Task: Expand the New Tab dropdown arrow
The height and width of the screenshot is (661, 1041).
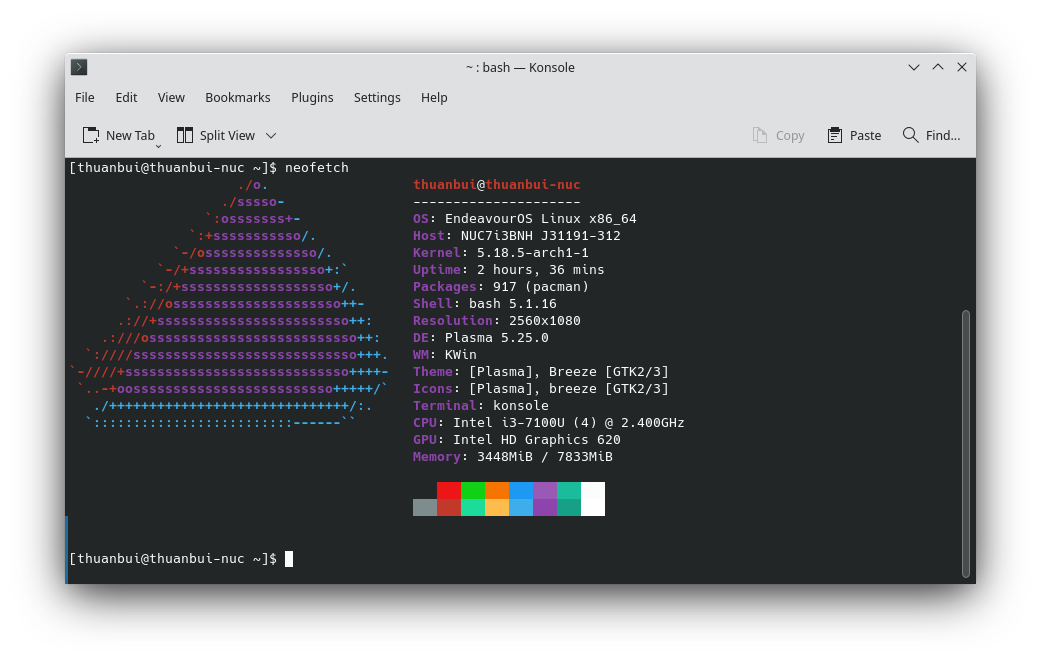Action: 158,146
